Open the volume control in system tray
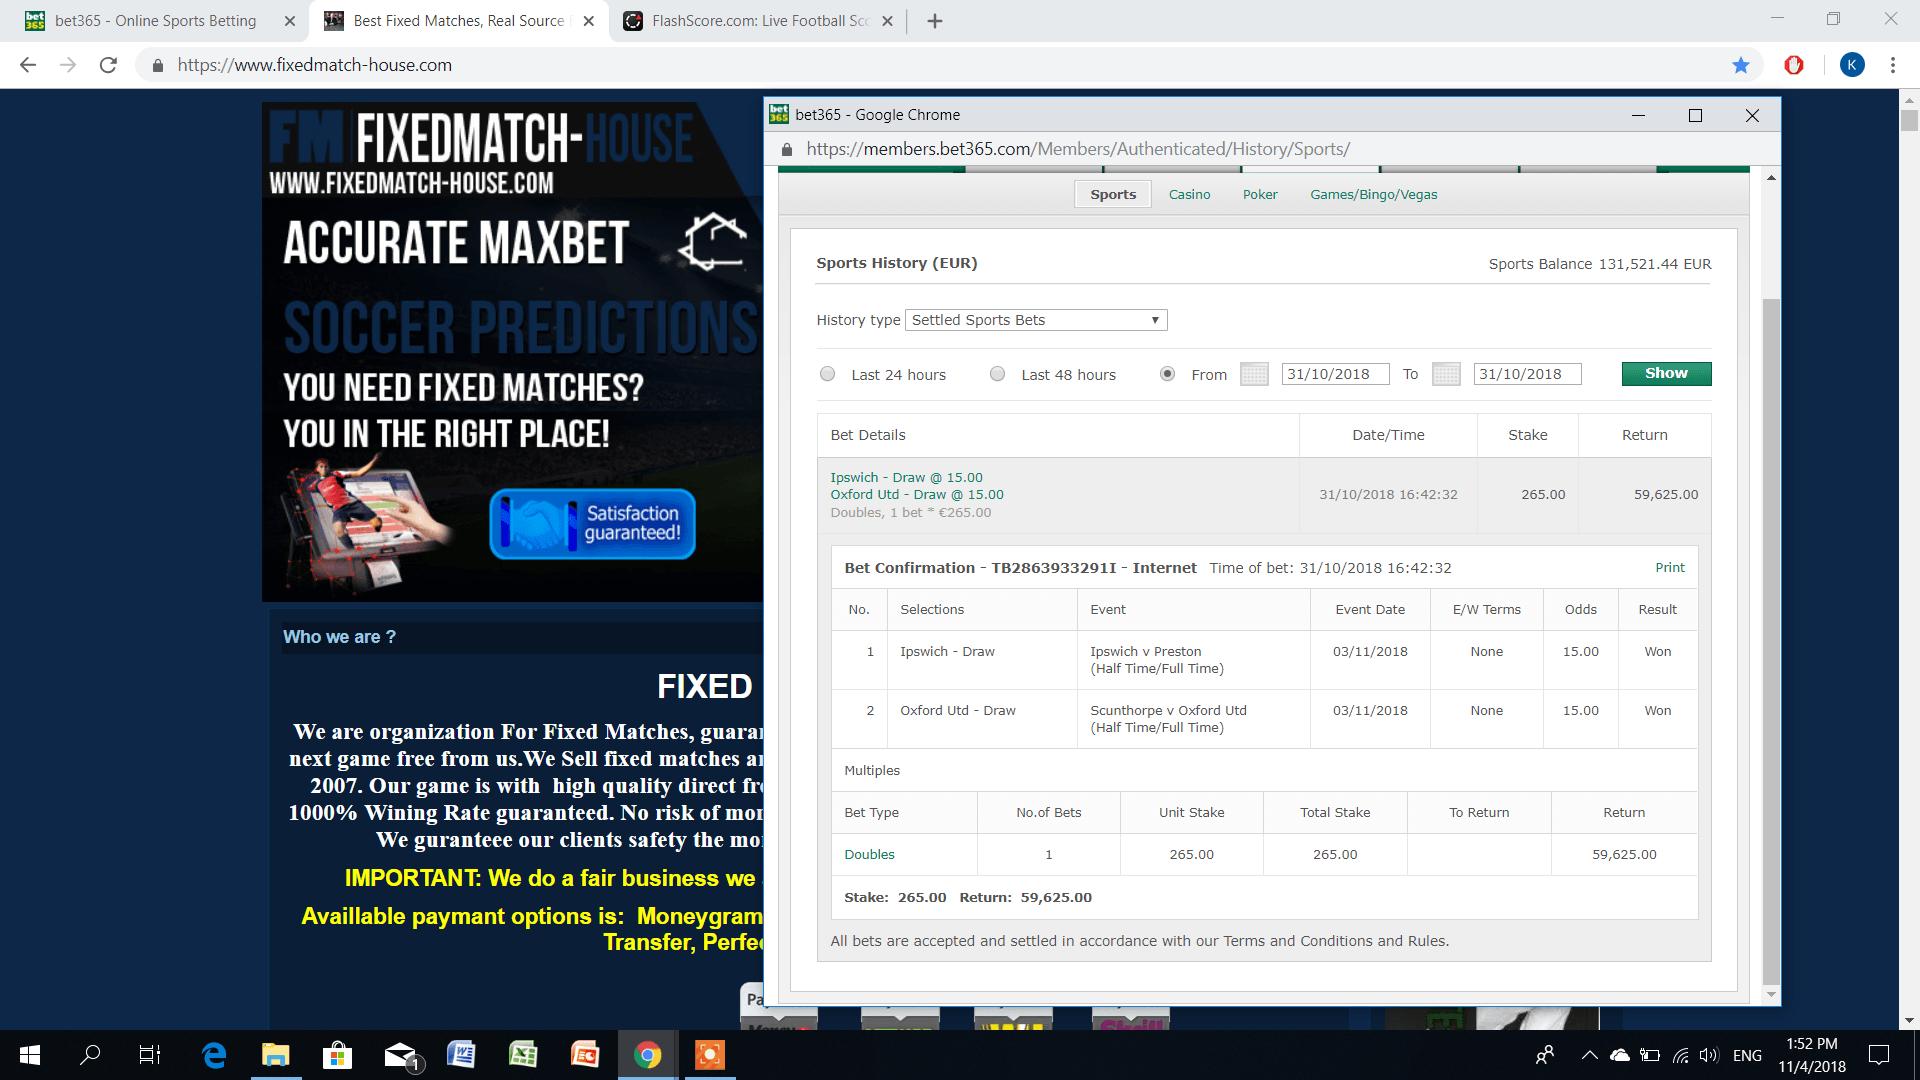This screenshot has width=1920, height=1080. 1709,1055
